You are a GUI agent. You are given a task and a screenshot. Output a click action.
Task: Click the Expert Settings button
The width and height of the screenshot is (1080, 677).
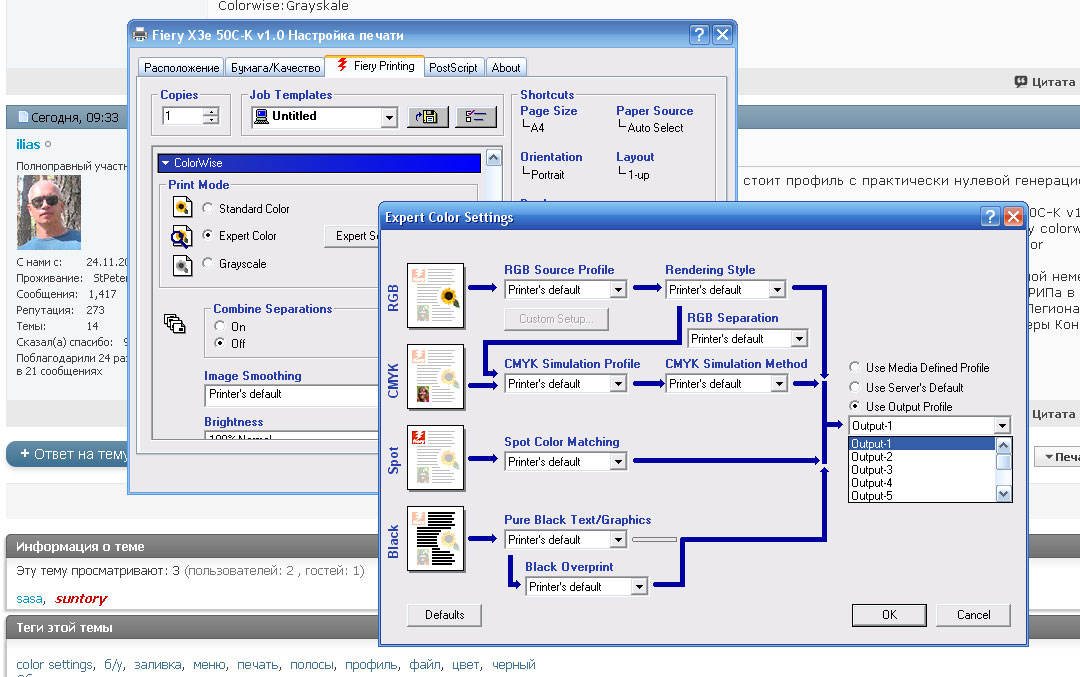(x=353, y=236)
